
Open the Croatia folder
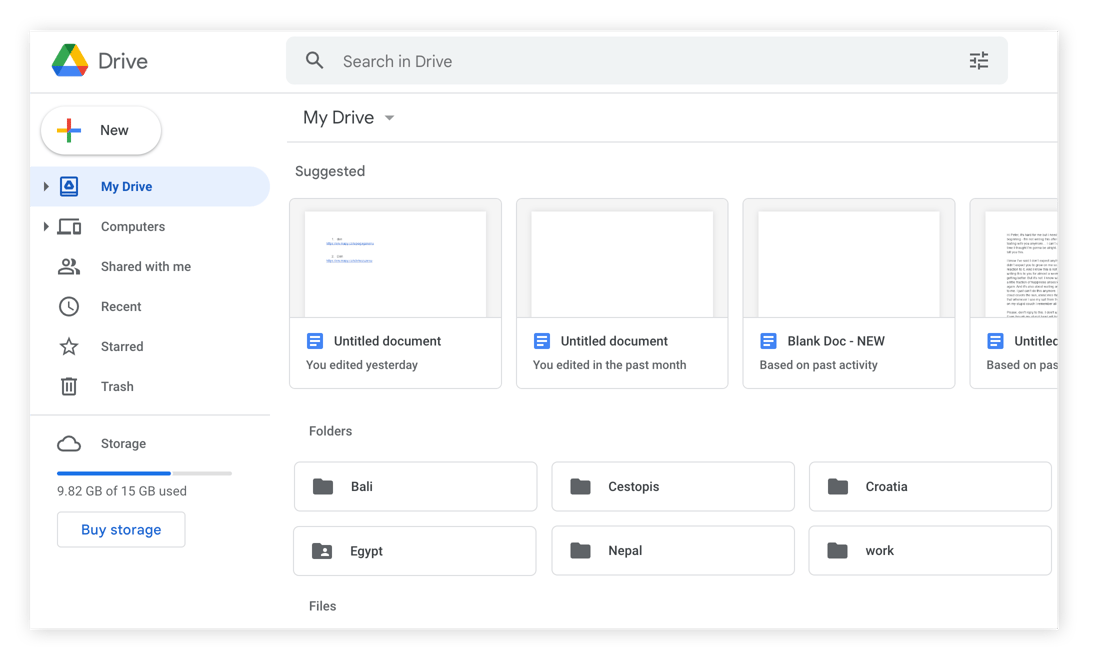(x=929, y=487)
